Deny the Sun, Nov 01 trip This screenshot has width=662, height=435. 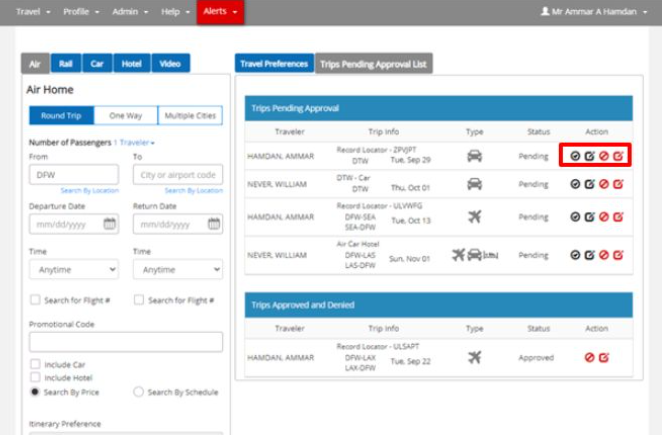tap(604, 255)
